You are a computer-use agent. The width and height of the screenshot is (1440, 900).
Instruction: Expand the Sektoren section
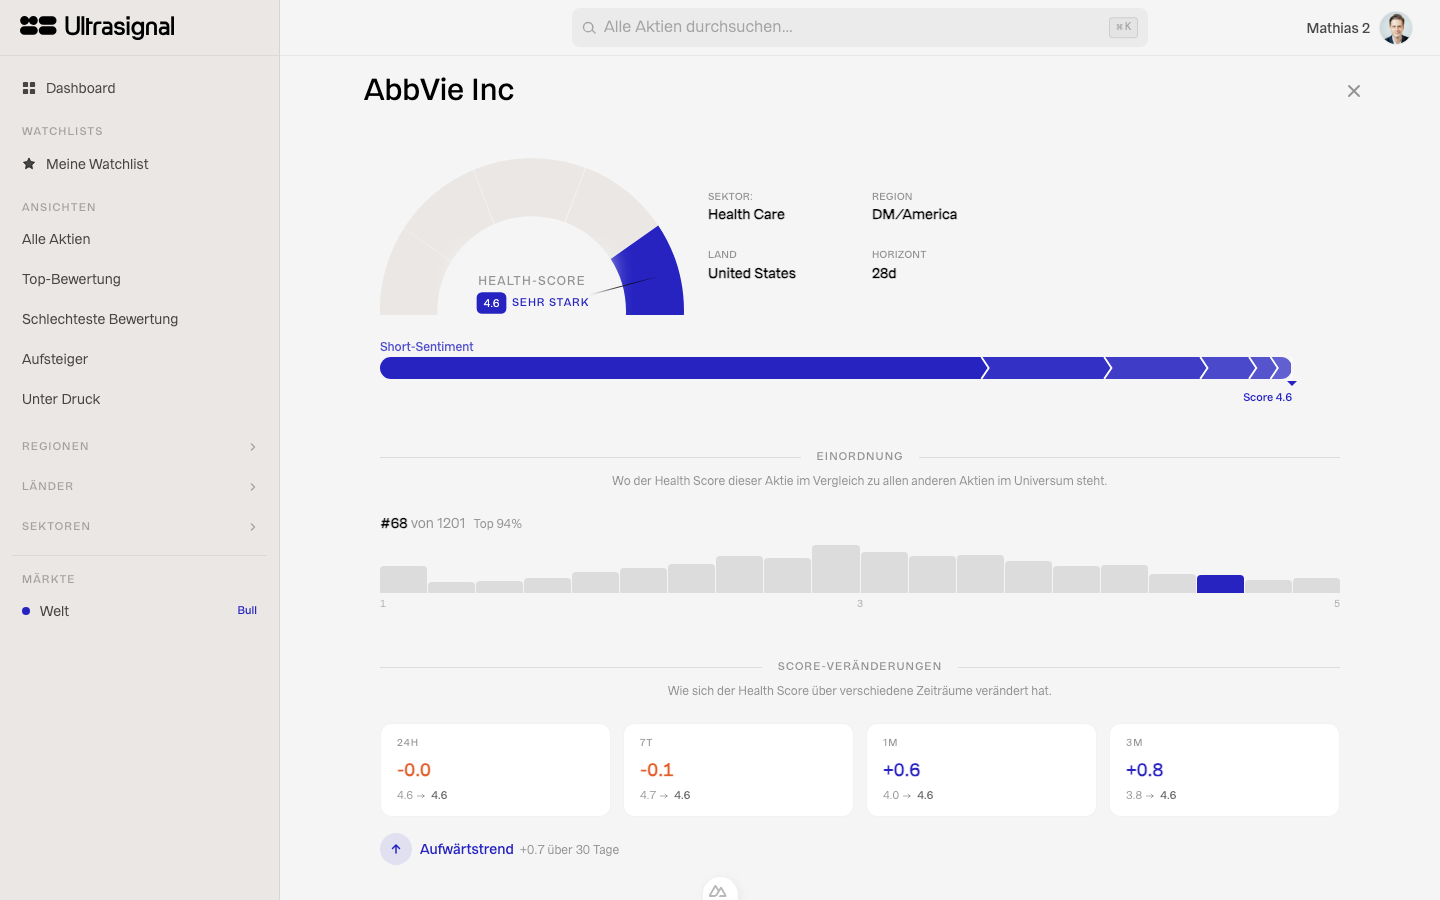[x=140, y=526]
